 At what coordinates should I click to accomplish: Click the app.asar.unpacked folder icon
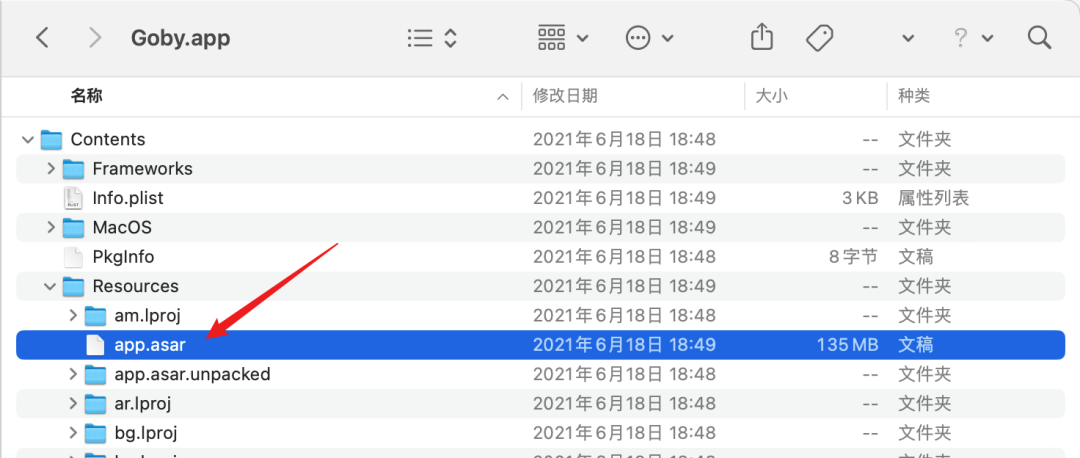tap(96, 375)
